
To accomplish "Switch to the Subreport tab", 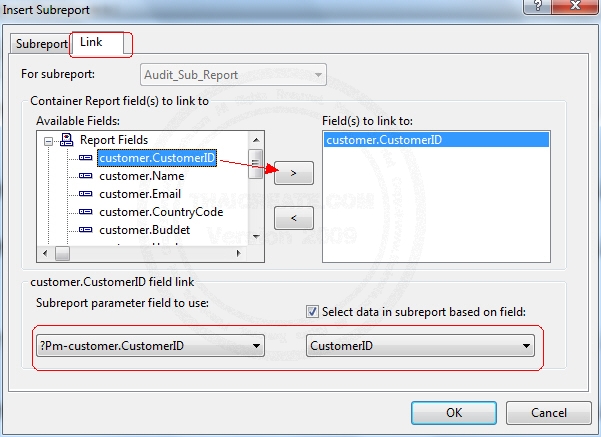I will [x=41, y=44].
